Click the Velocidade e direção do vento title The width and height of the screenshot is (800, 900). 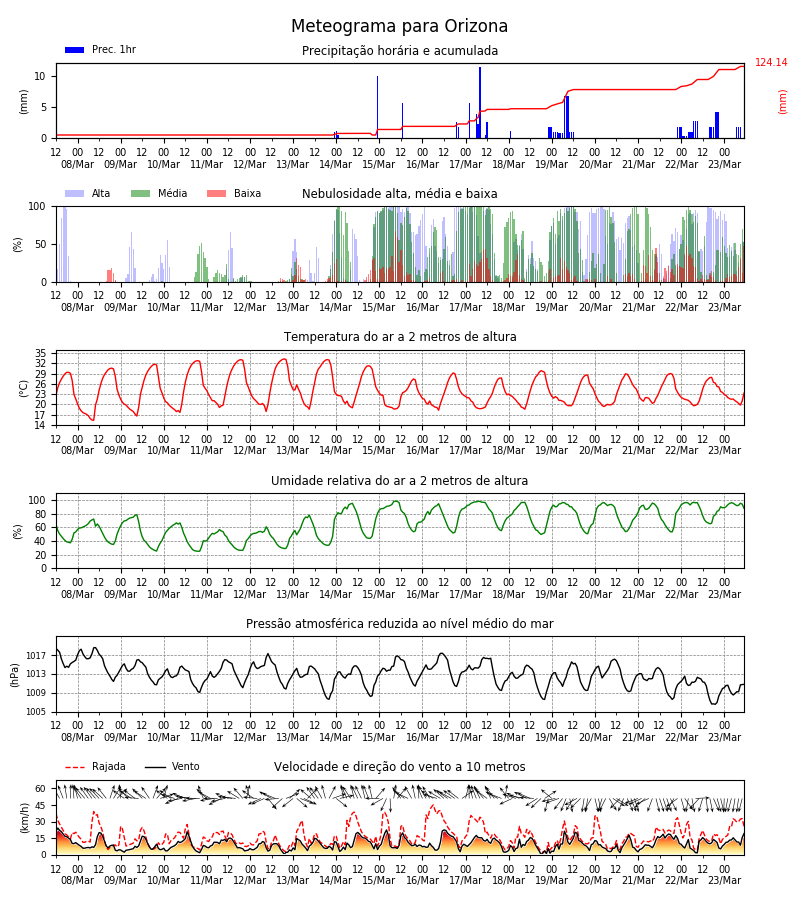tap(399, 766)
